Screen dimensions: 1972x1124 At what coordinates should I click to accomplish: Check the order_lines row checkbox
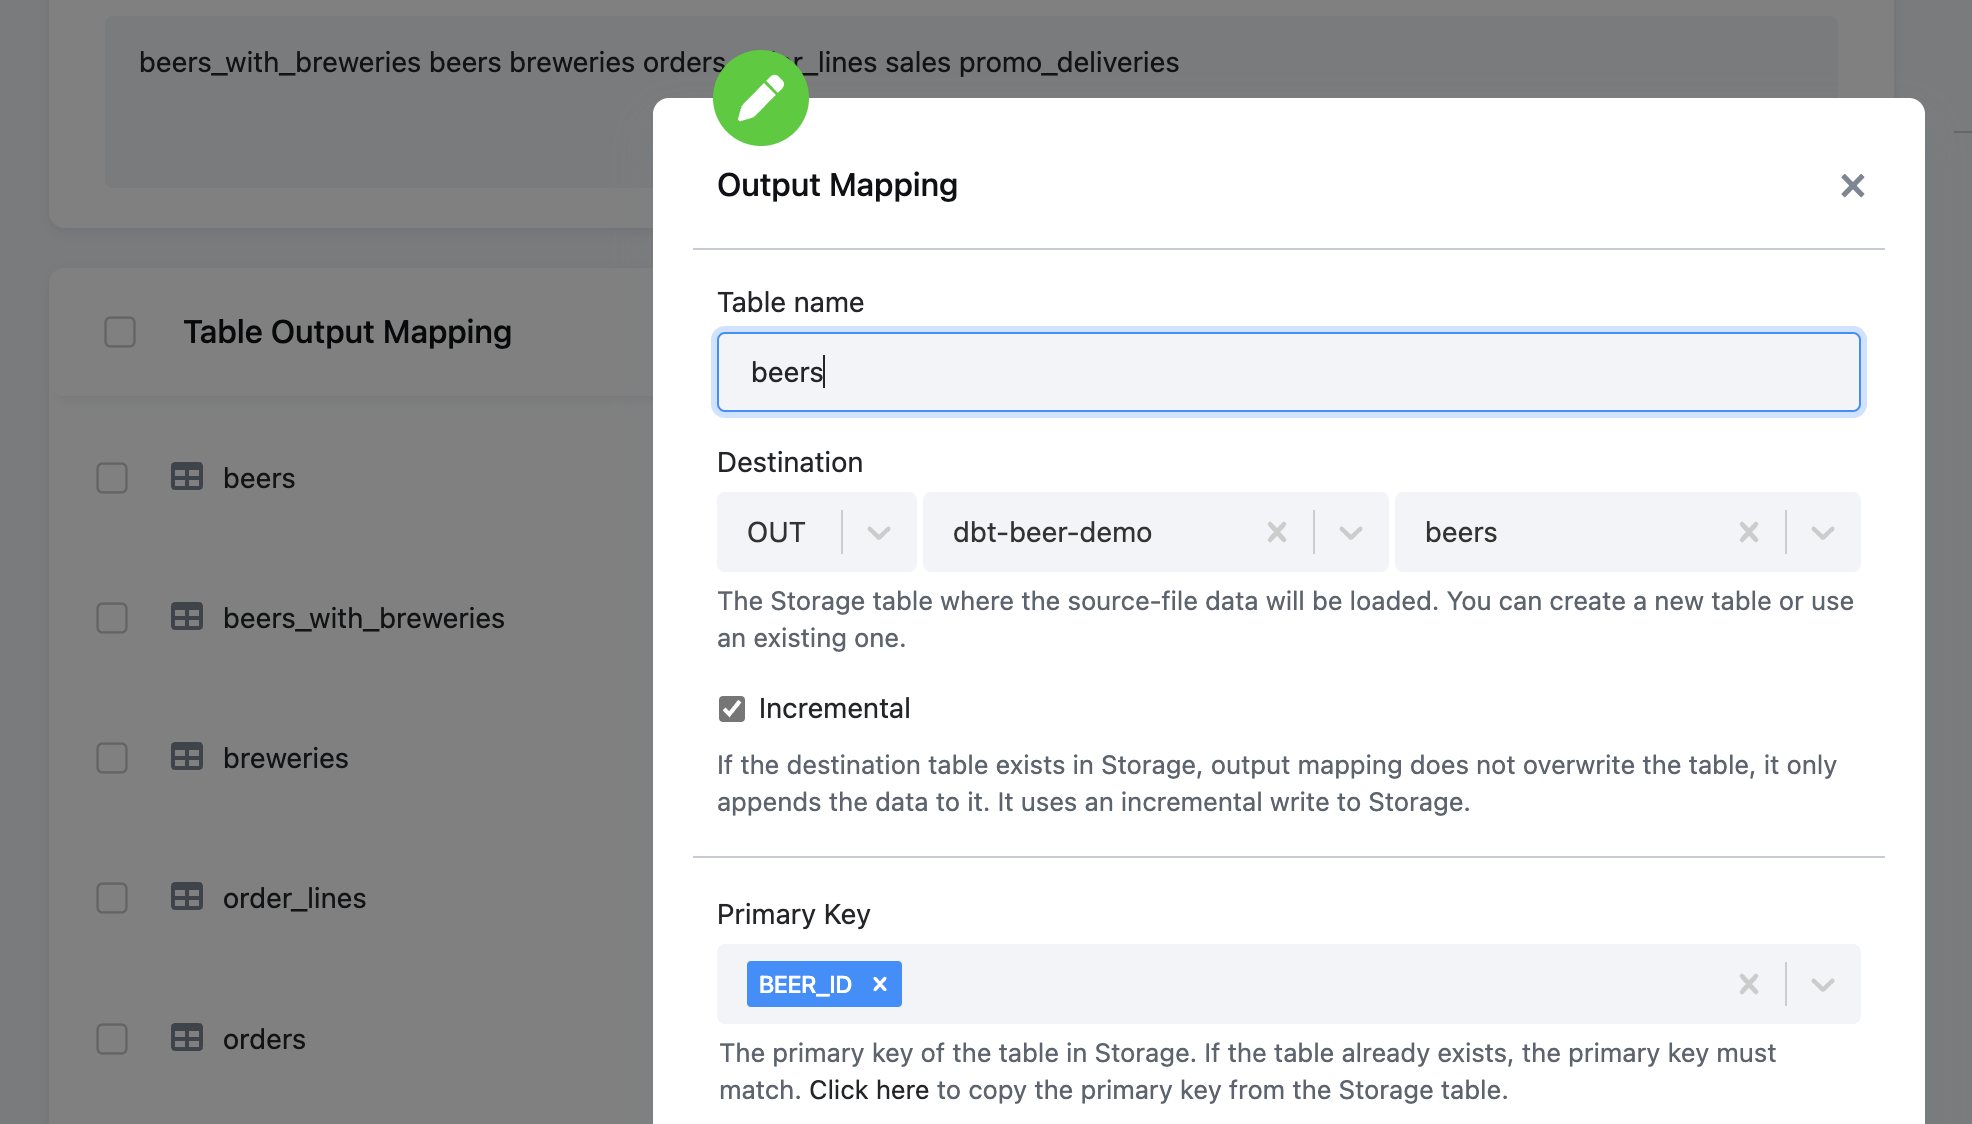[112, 898]
